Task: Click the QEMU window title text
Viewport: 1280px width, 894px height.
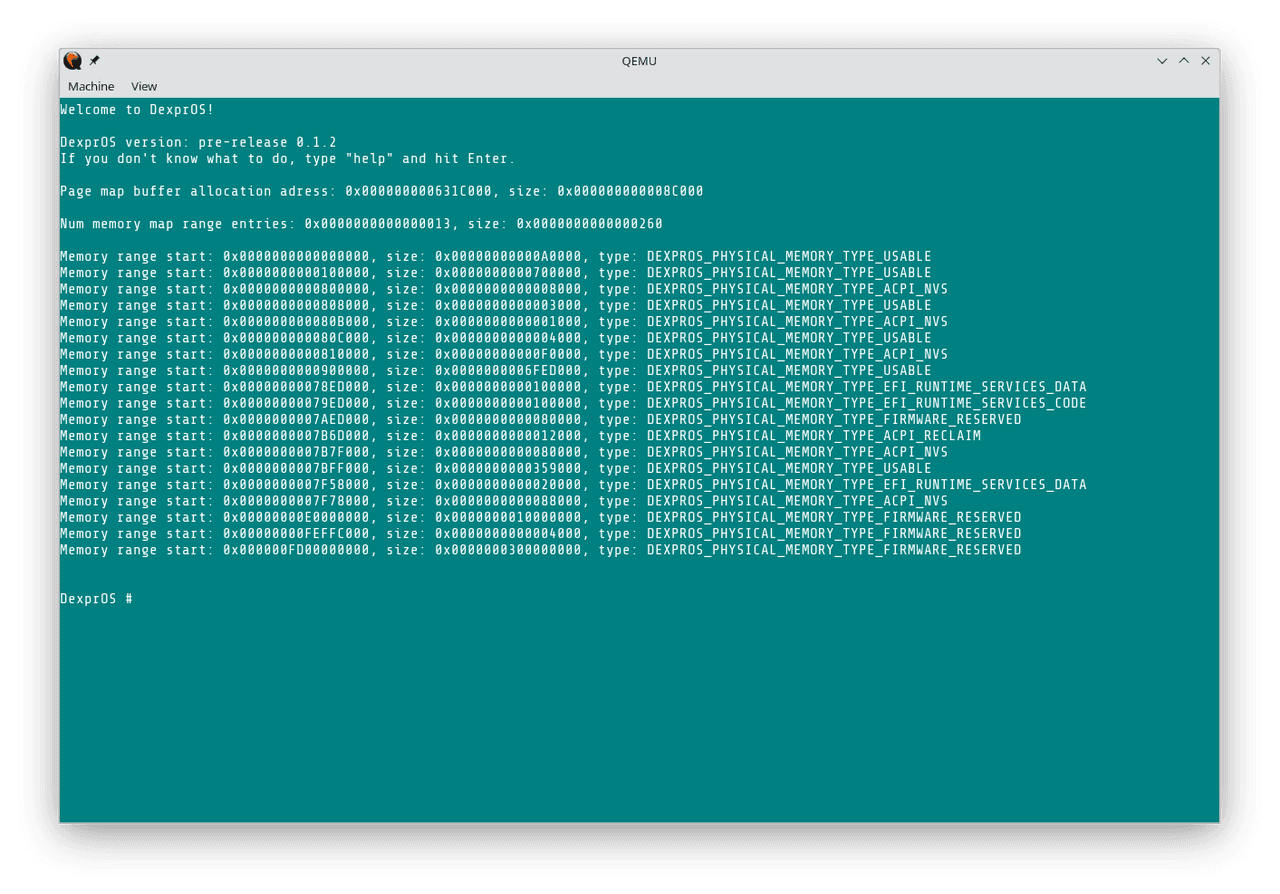Action: (639, 61)
